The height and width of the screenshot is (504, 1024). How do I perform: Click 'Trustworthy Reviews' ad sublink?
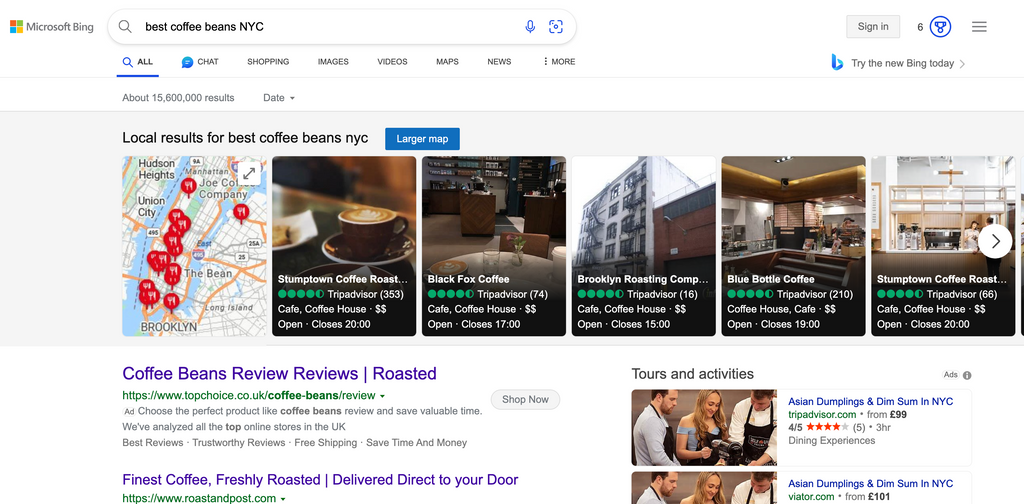[239, 443]
